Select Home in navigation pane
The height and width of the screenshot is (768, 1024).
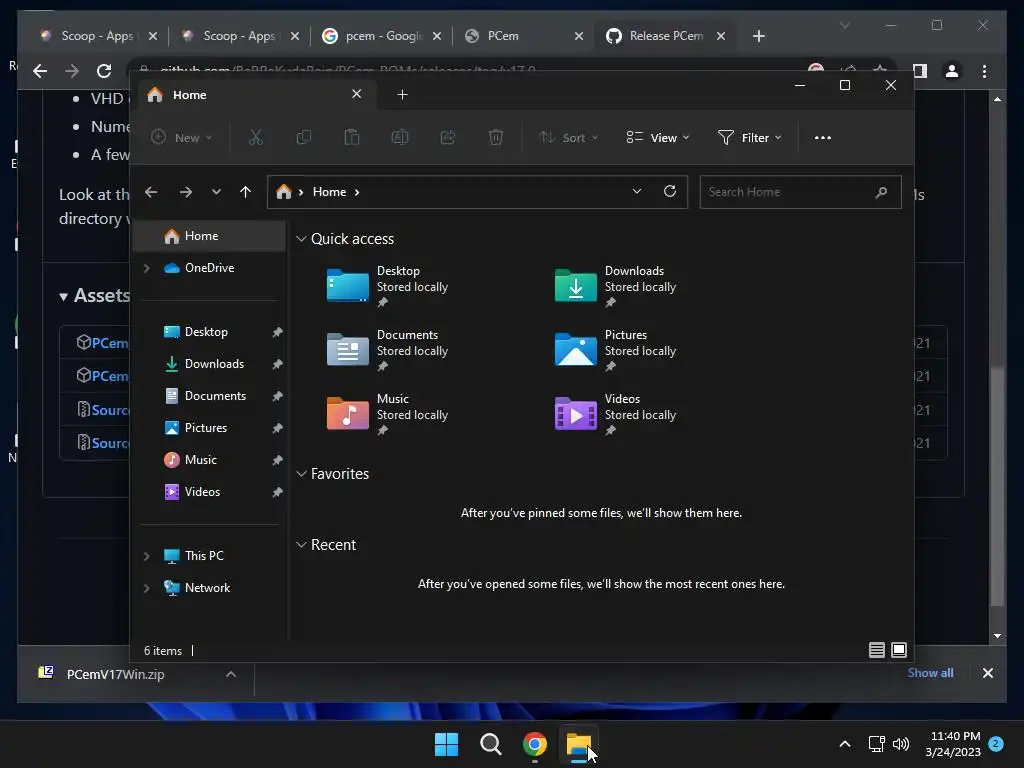(x=209, y=236)
